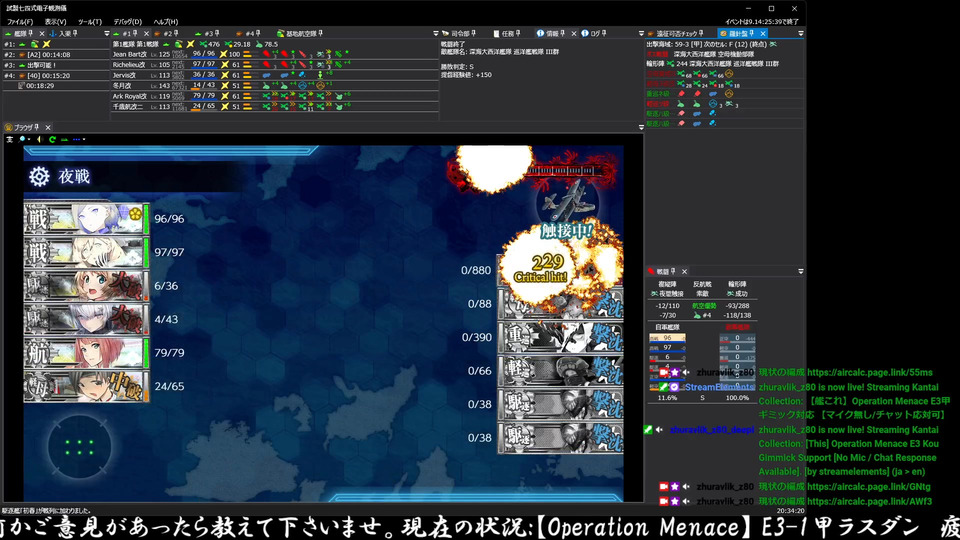Screen dimensions: 960x540
Task: Open the デバッグ(D) menu
Action: click(x=127, y=21)
